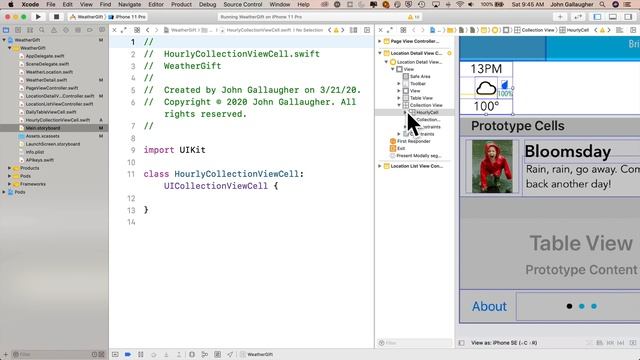Open related items grid in code editor
The image size is (640, 360).
[x=137, y=30]
